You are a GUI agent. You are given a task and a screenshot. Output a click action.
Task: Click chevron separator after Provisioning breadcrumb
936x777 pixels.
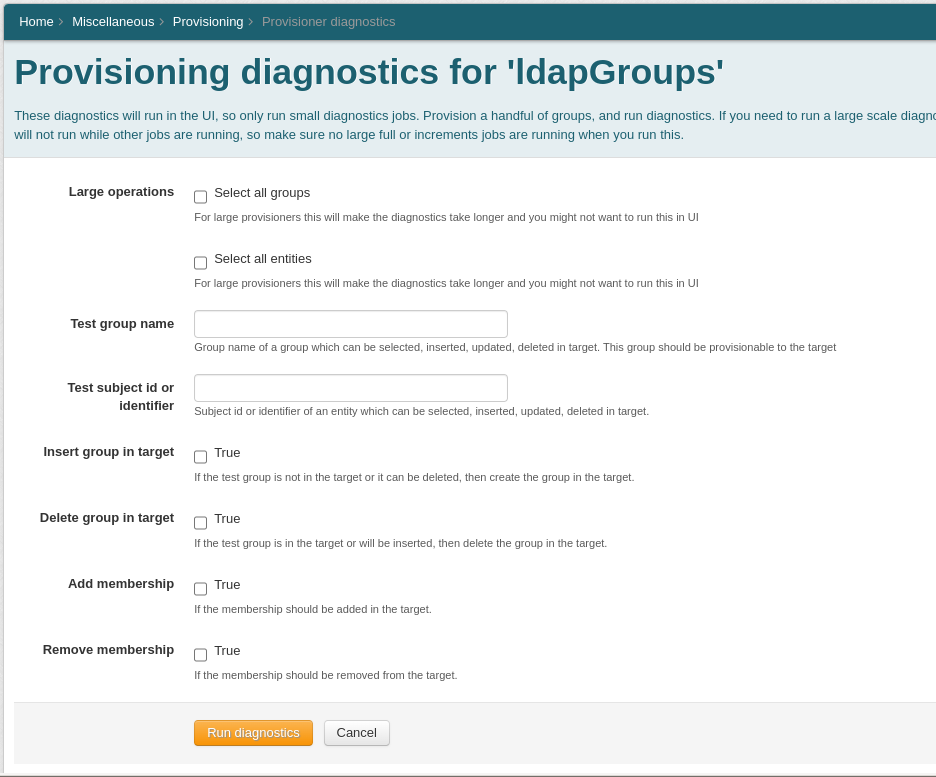point(251,21)
